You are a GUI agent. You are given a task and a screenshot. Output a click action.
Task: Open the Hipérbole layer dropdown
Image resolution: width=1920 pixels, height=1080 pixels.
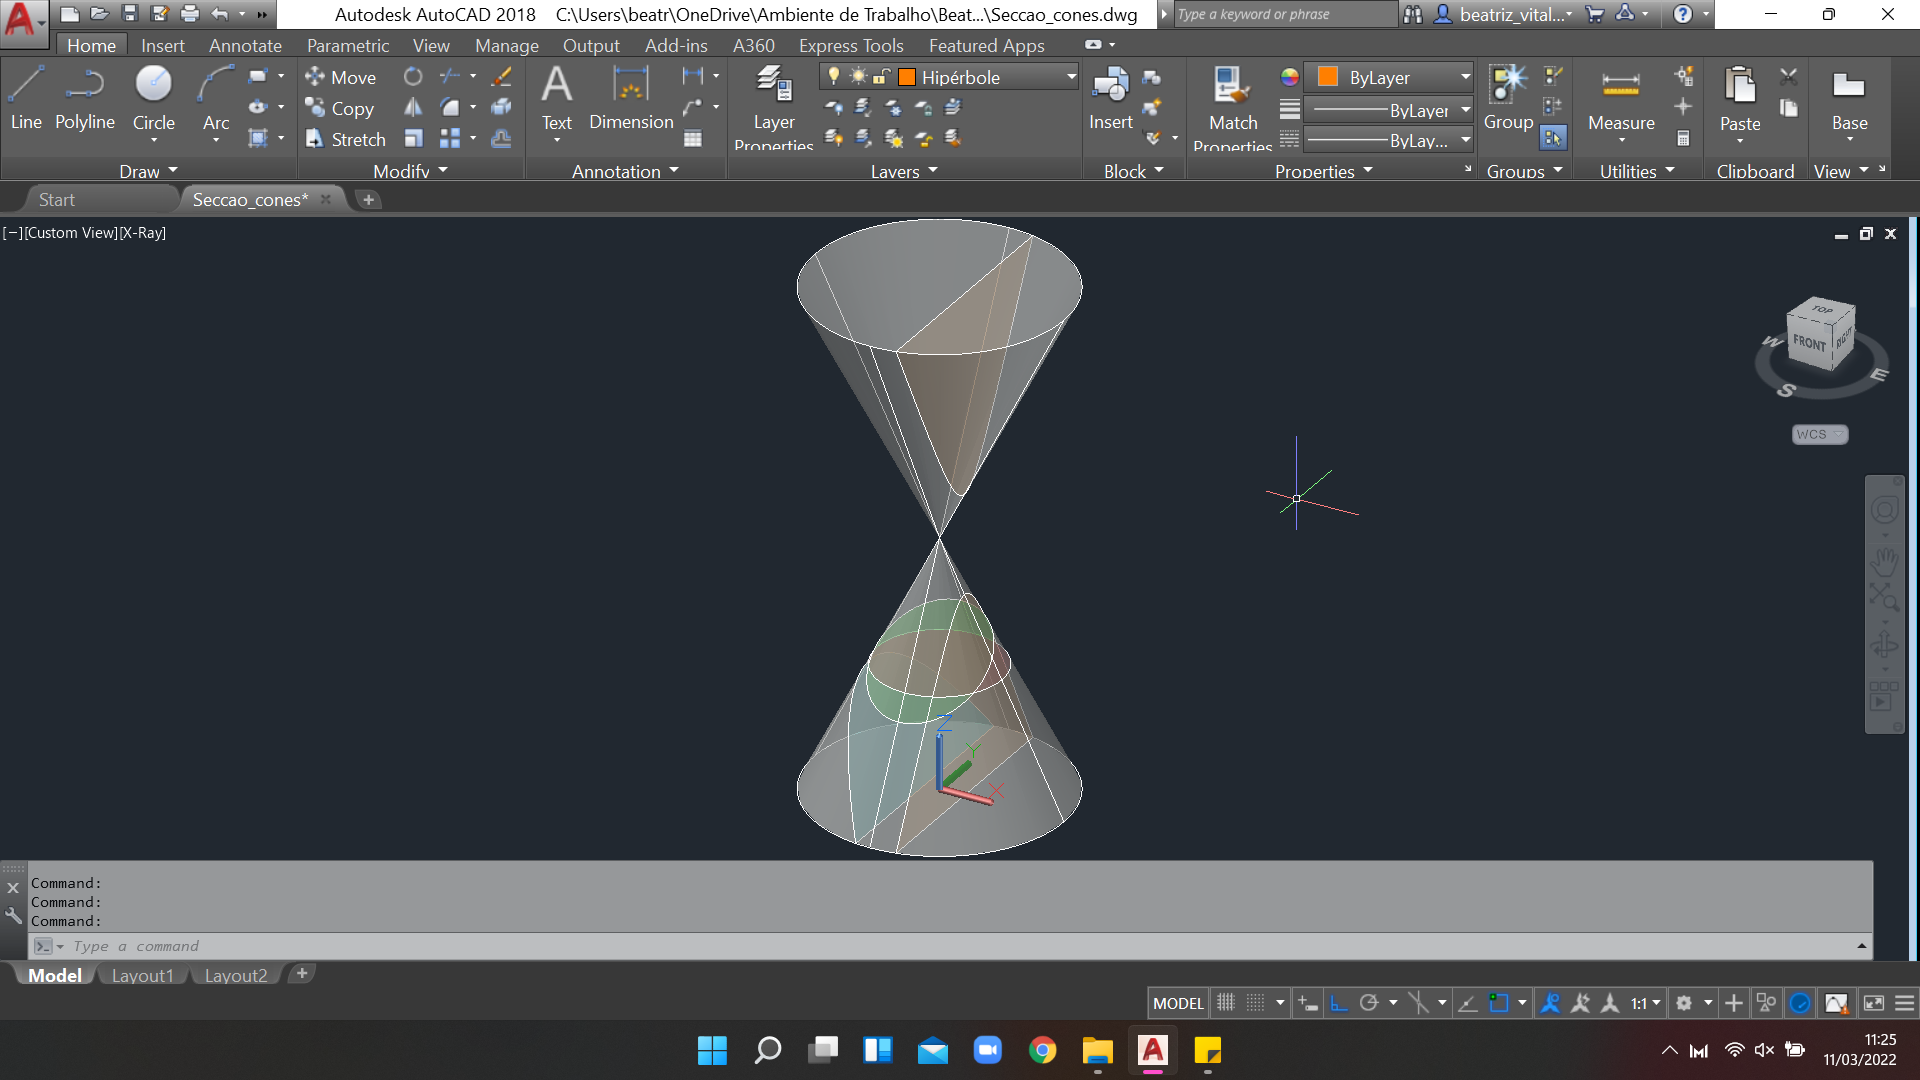click(1071, 77)
